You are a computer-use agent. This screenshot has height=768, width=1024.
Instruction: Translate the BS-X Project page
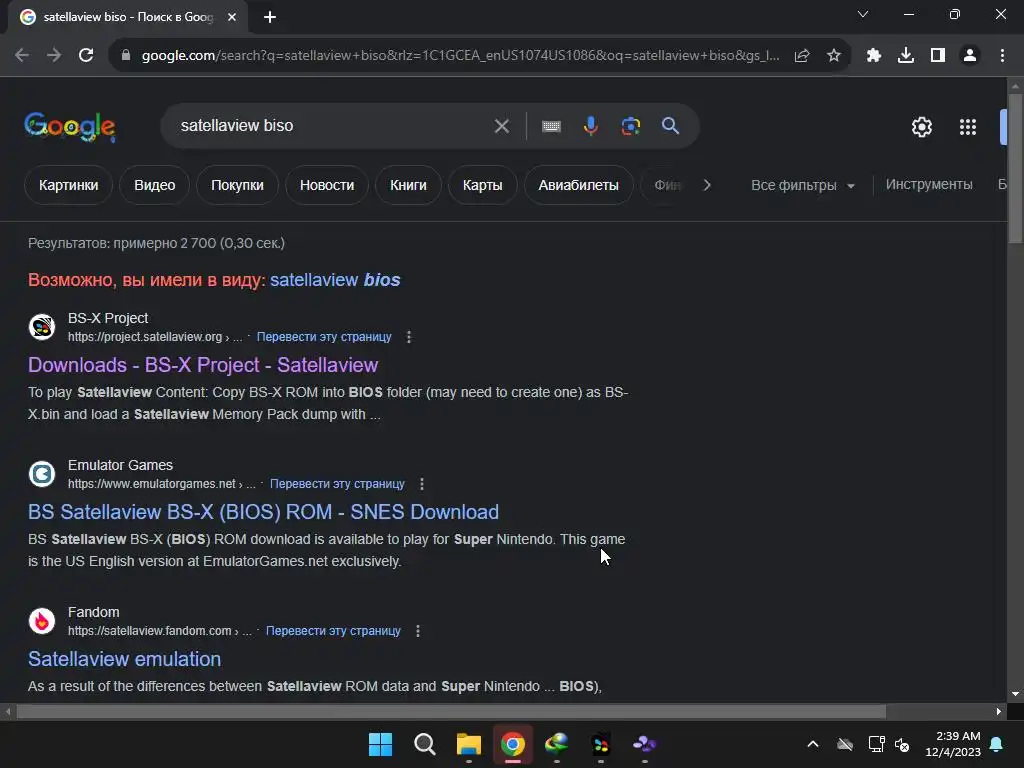324,337
